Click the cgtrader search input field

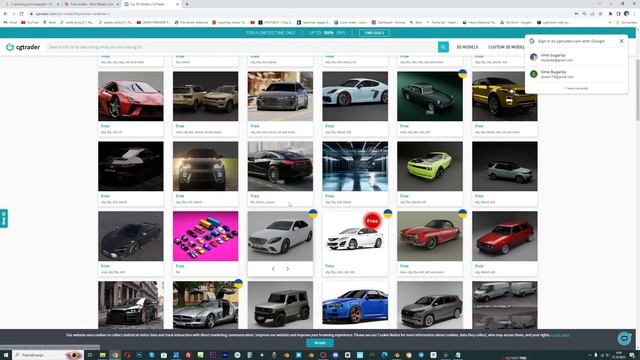click(x=242, y=47)
